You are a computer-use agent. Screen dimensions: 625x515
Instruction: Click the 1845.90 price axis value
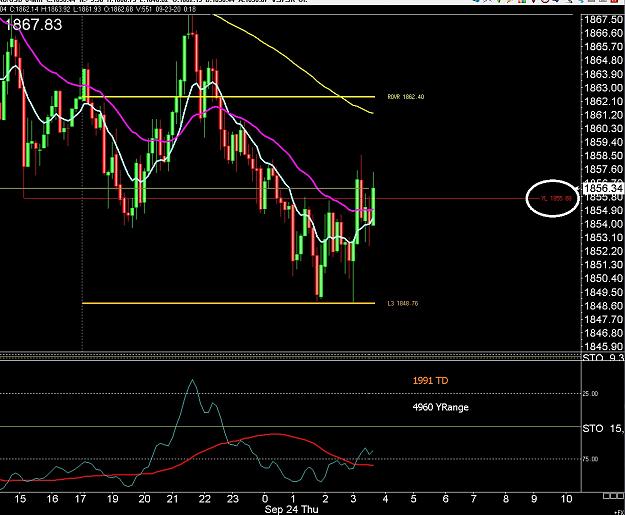[x=603, y=346]
